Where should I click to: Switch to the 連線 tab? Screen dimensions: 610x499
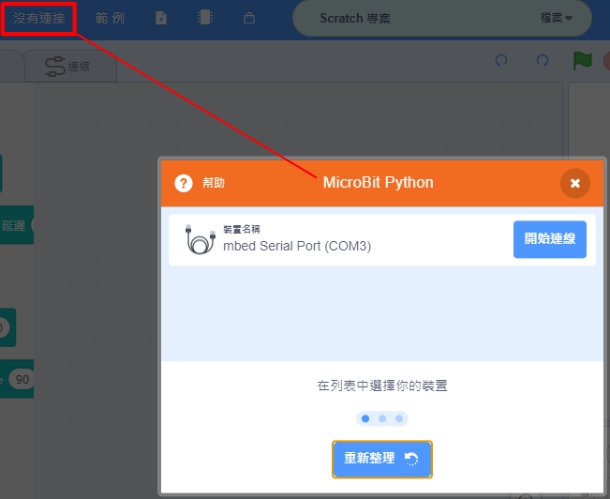68,66
